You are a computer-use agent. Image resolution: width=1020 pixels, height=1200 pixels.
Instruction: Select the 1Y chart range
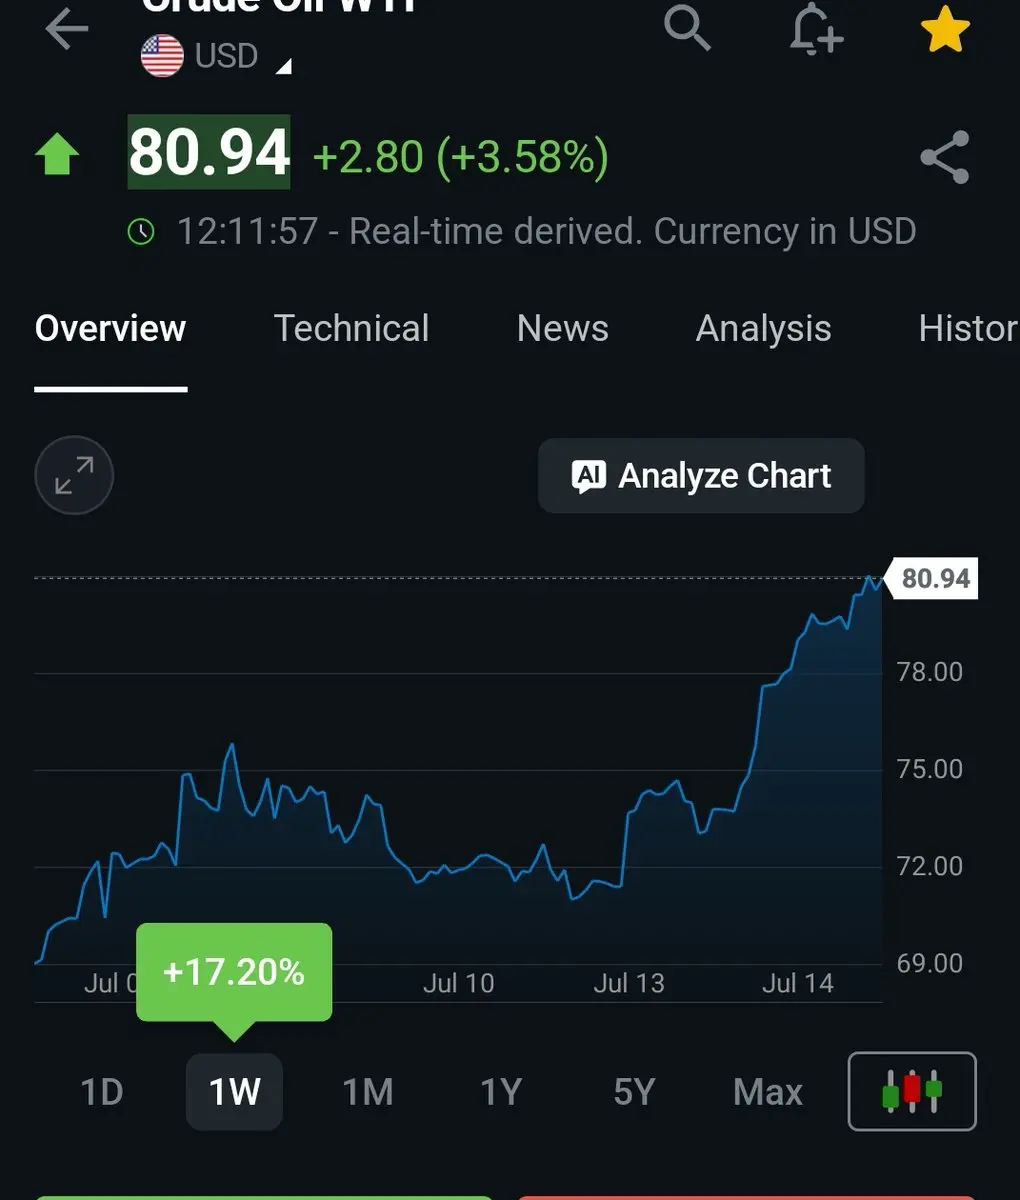click(x=501, y=1092)
